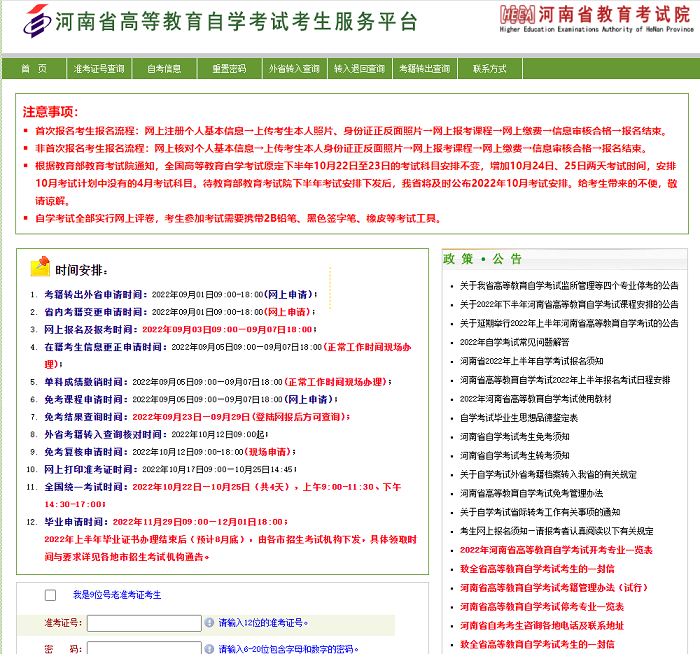Screen dimensions: 700x654
Task: Go to 重置密码 in the navigation bar
Action: click(x=229, y=69)
